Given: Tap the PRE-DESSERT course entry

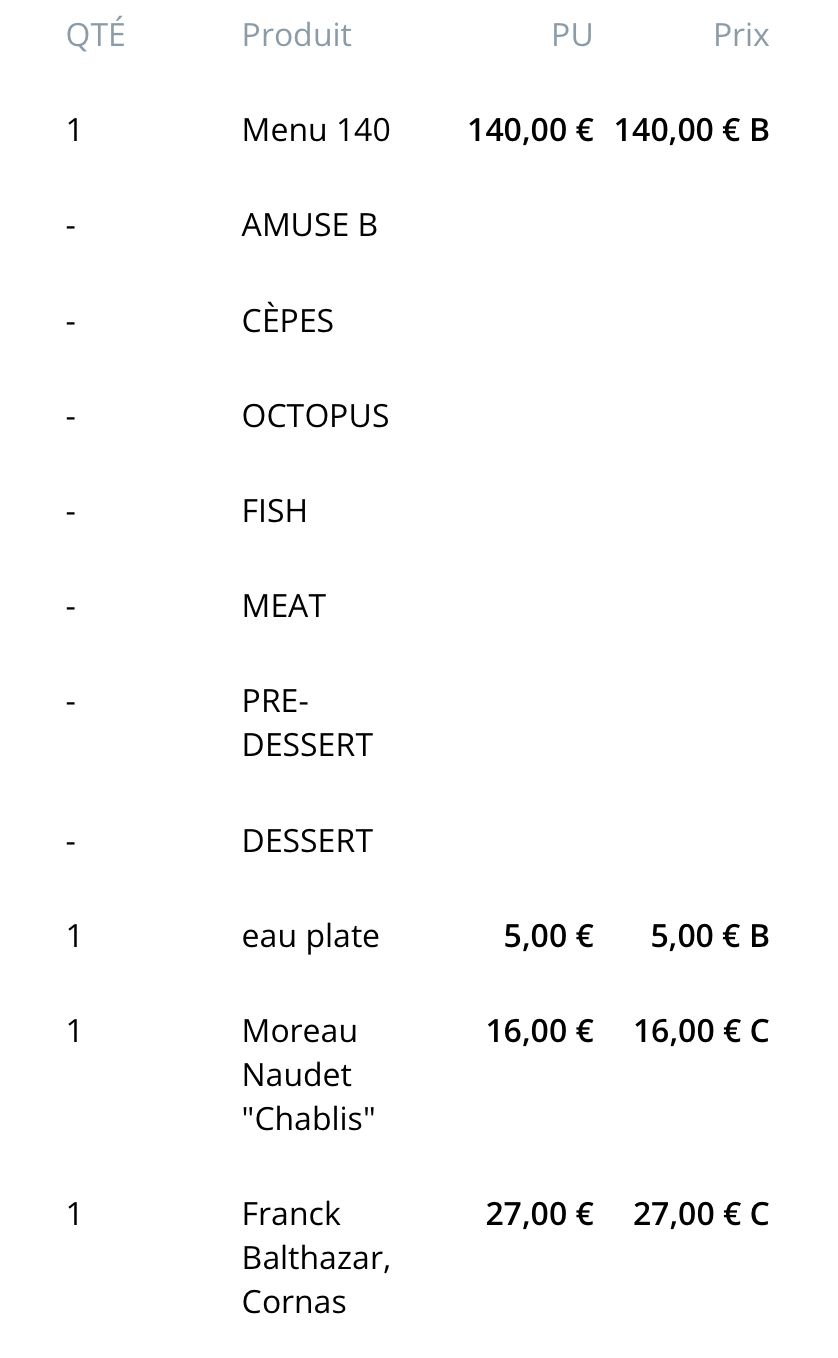Looking at the screenshot, I should 306,723.
